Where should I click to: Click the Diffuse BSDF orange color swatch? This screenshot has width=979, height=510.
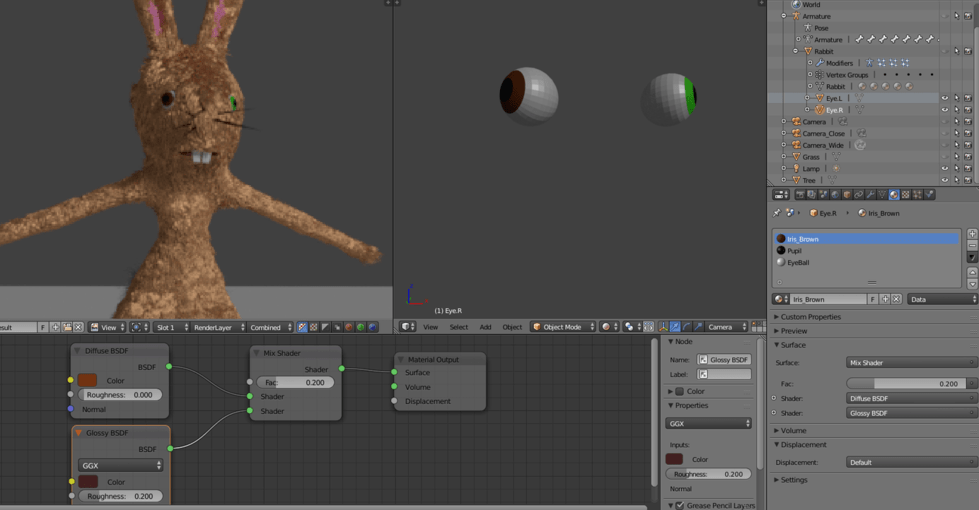point(88,380)
